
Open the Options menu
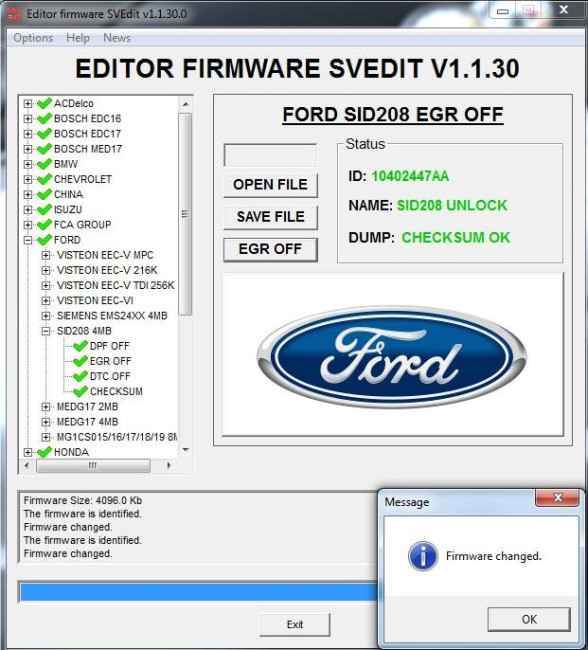[33, 38]
